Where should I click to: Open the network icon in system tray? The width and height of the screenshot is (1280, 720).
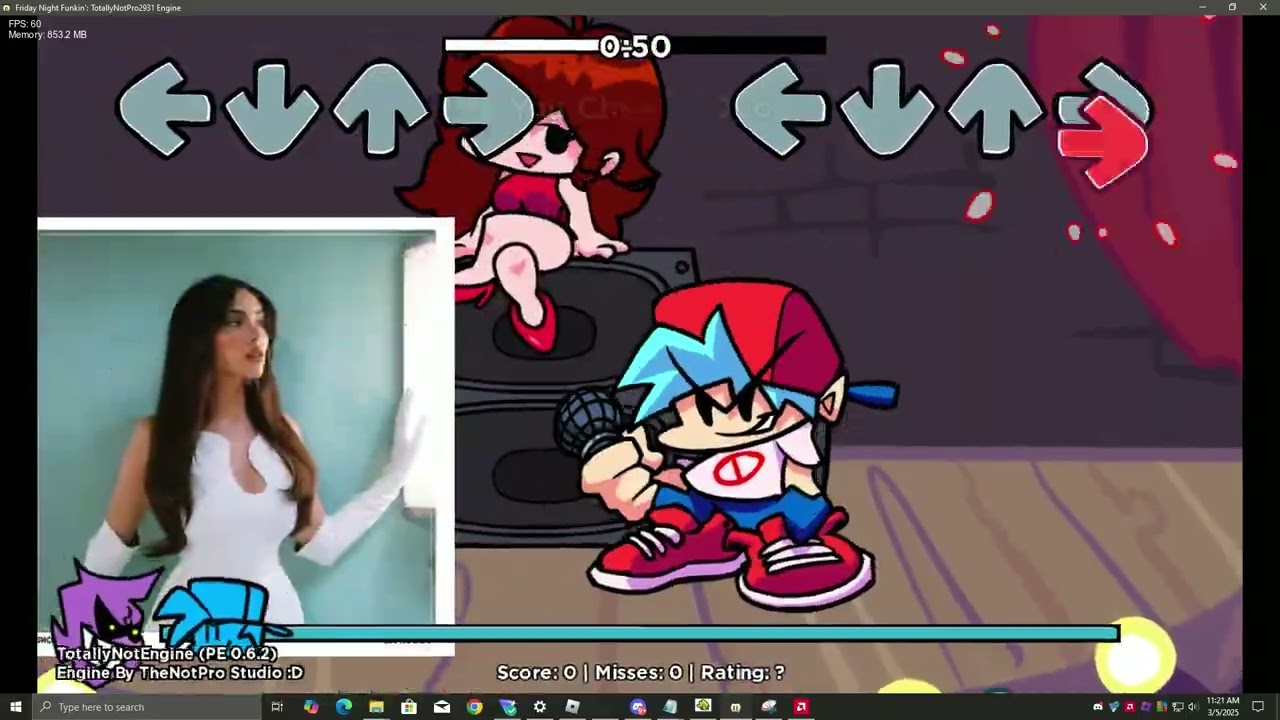tap(1177, 707)
